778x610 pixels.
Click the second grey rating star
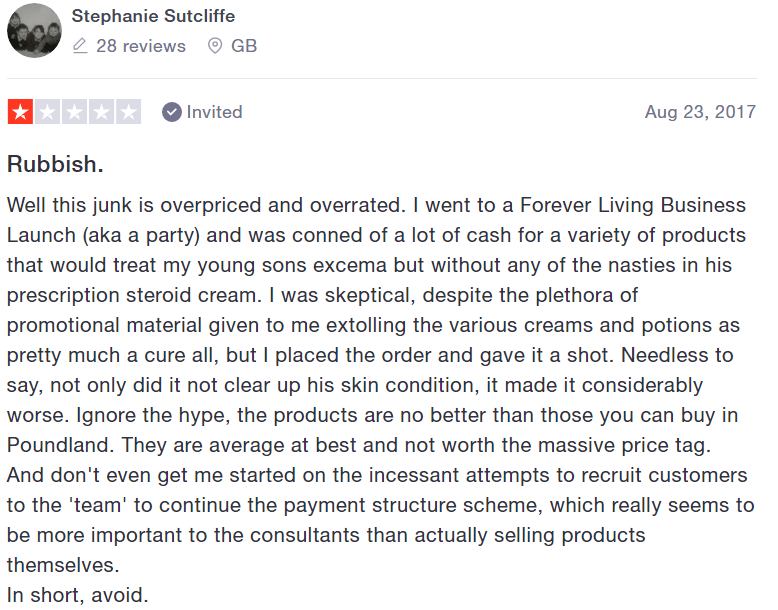click(48, 112)
